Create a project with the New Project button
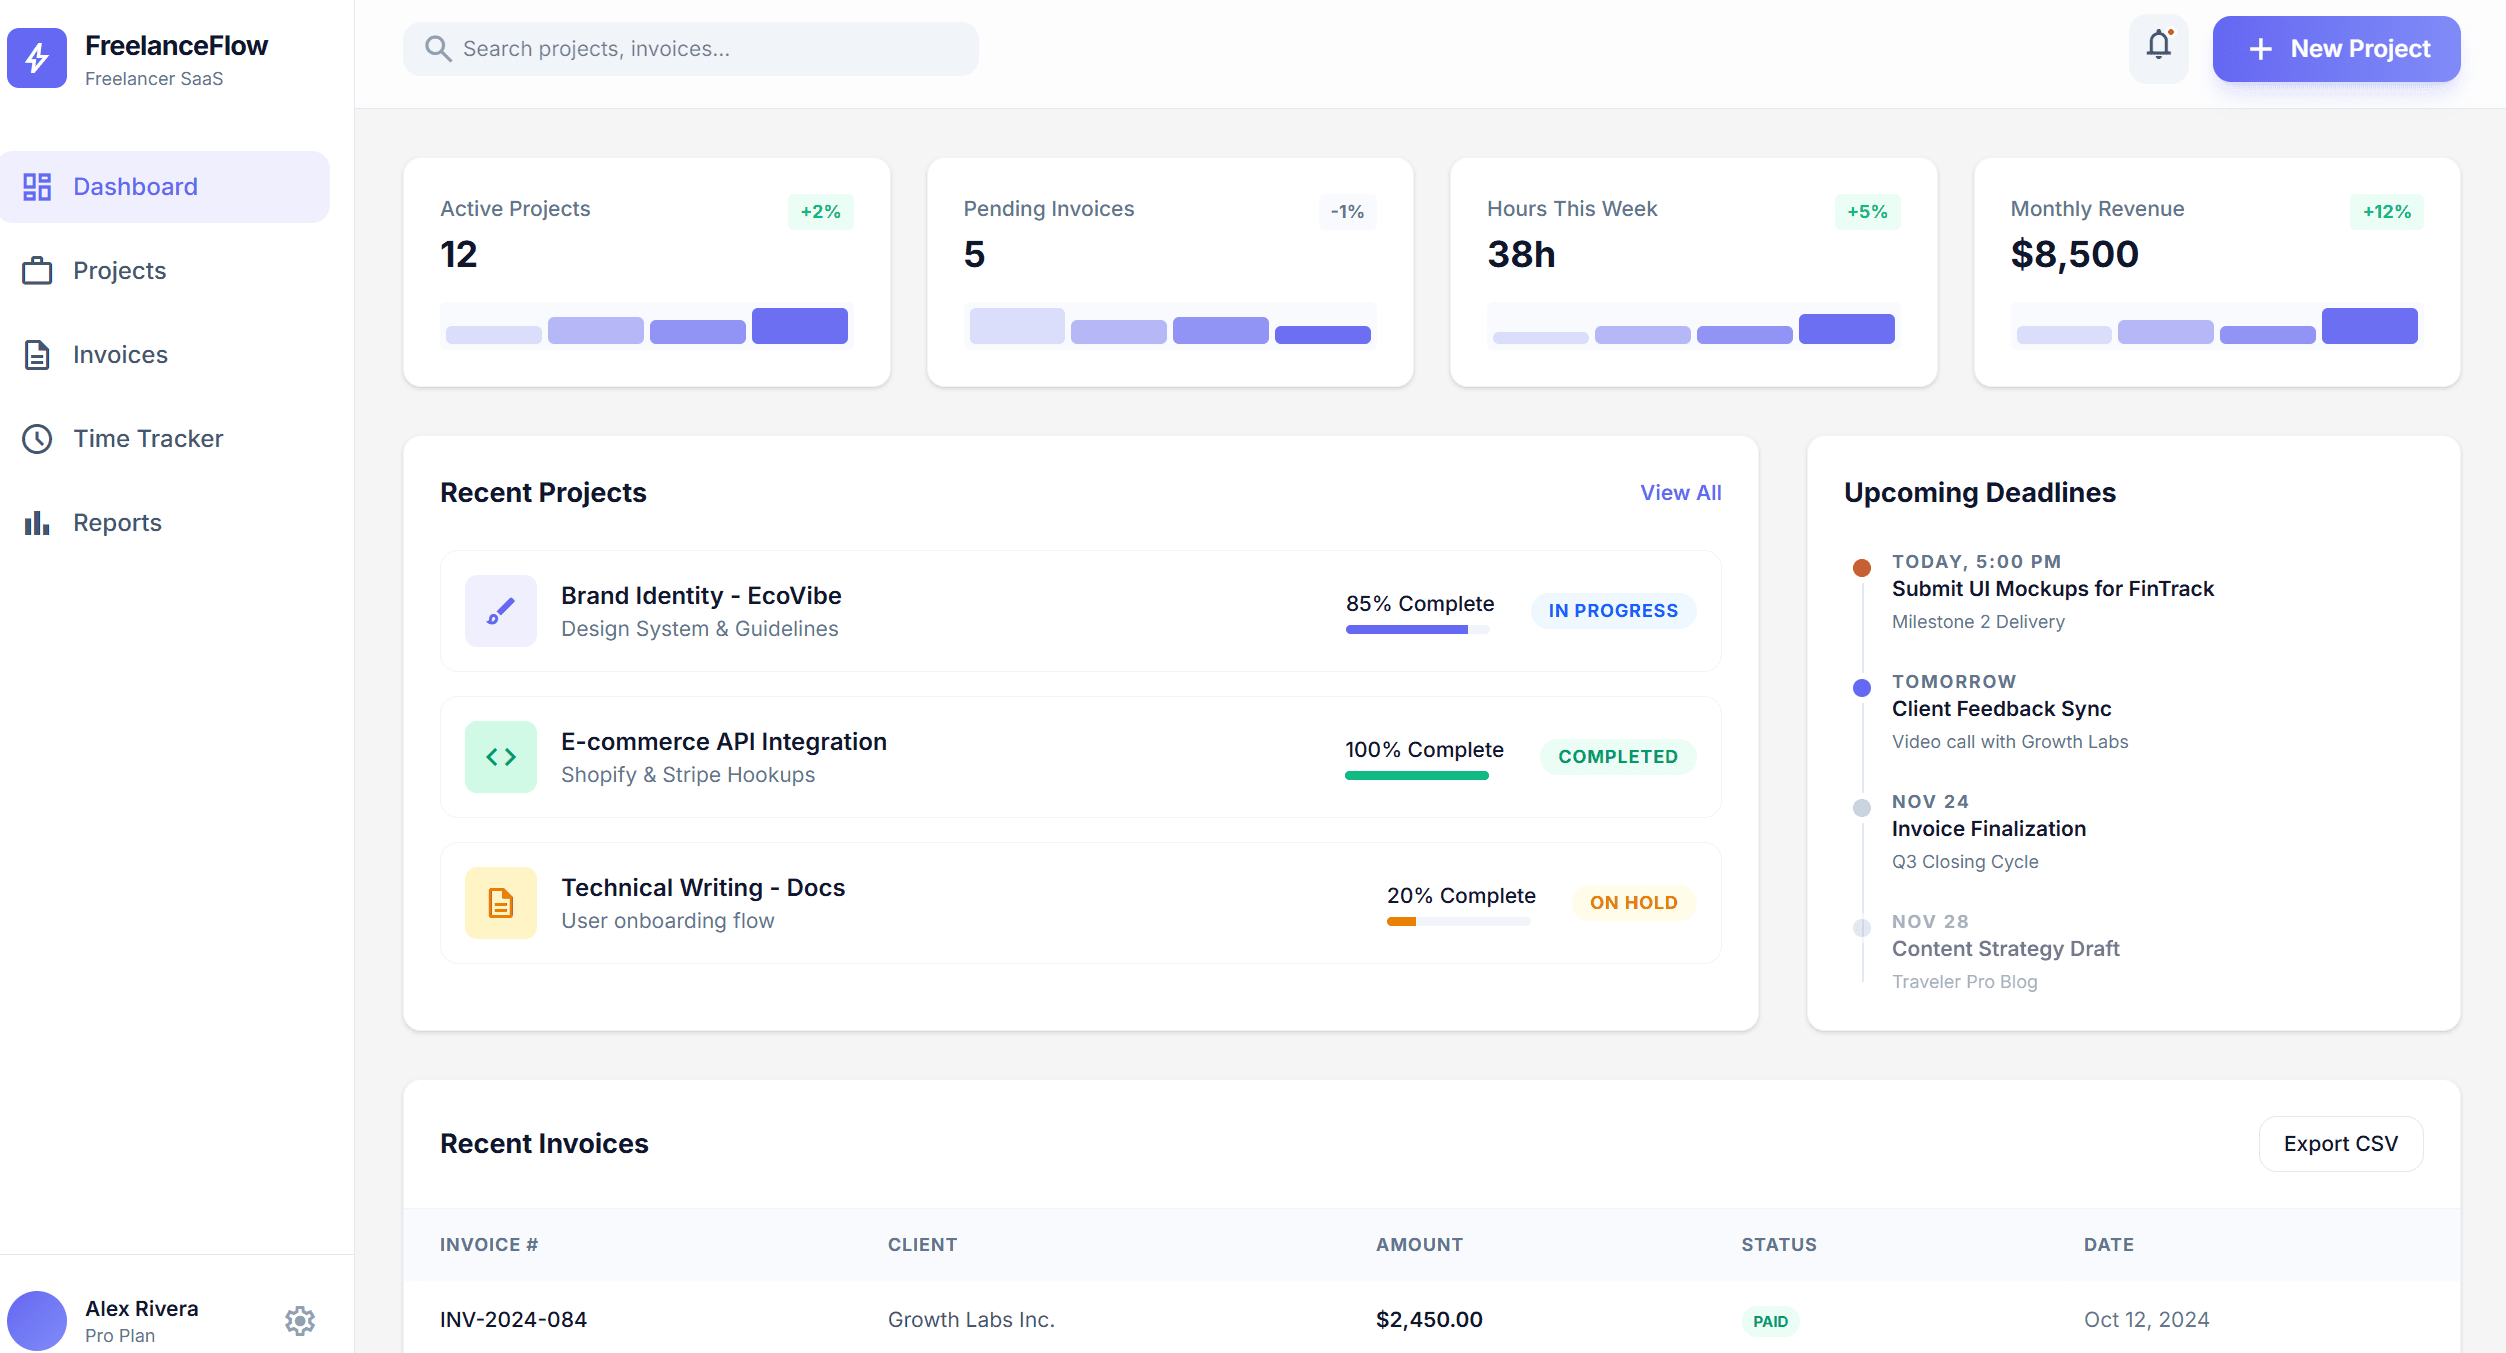 click(x=2337, y=48)
